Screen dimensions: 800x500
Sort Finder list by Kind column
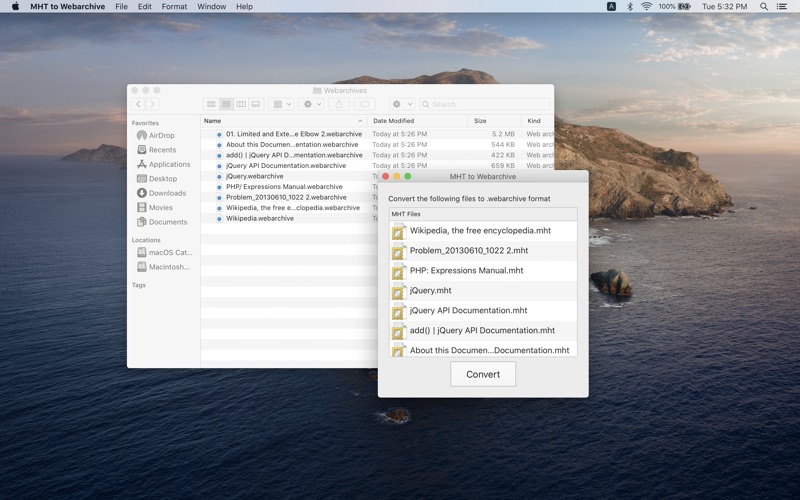[x=538, y=121]
